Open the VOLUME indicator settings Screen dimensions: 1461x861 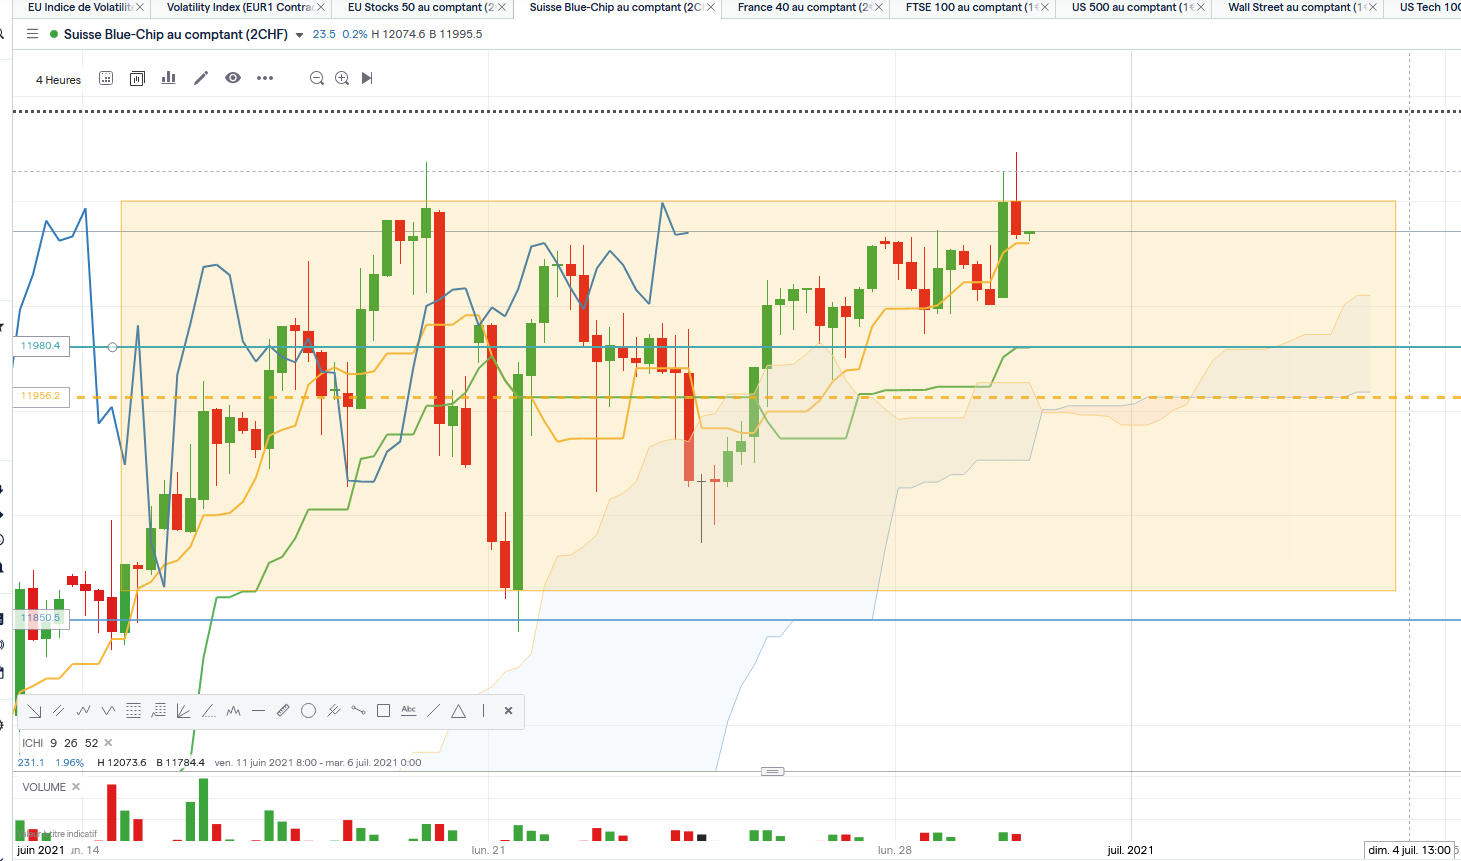click(x=44, y=787)
